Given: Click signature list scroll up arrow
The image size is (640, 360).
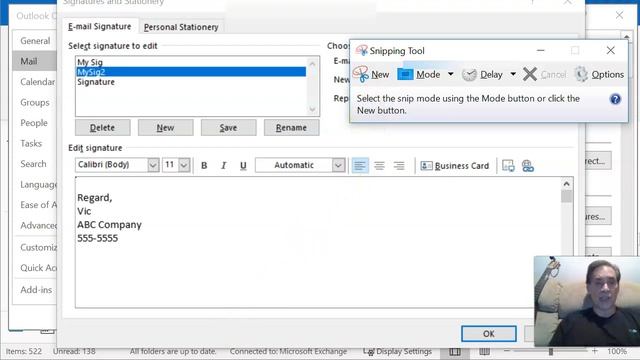Looking at the screenshot, I should pos(312,63).
